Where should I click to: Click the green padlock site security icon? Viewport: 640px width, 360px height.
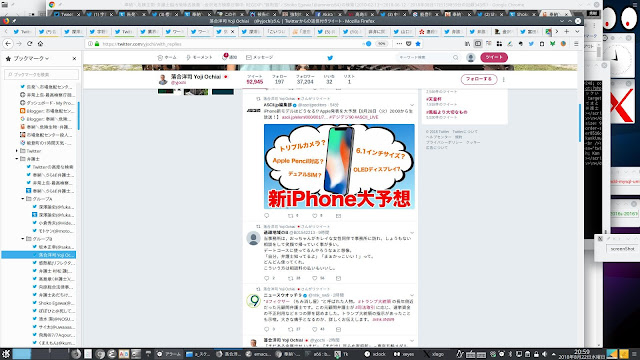pos(97,44)
